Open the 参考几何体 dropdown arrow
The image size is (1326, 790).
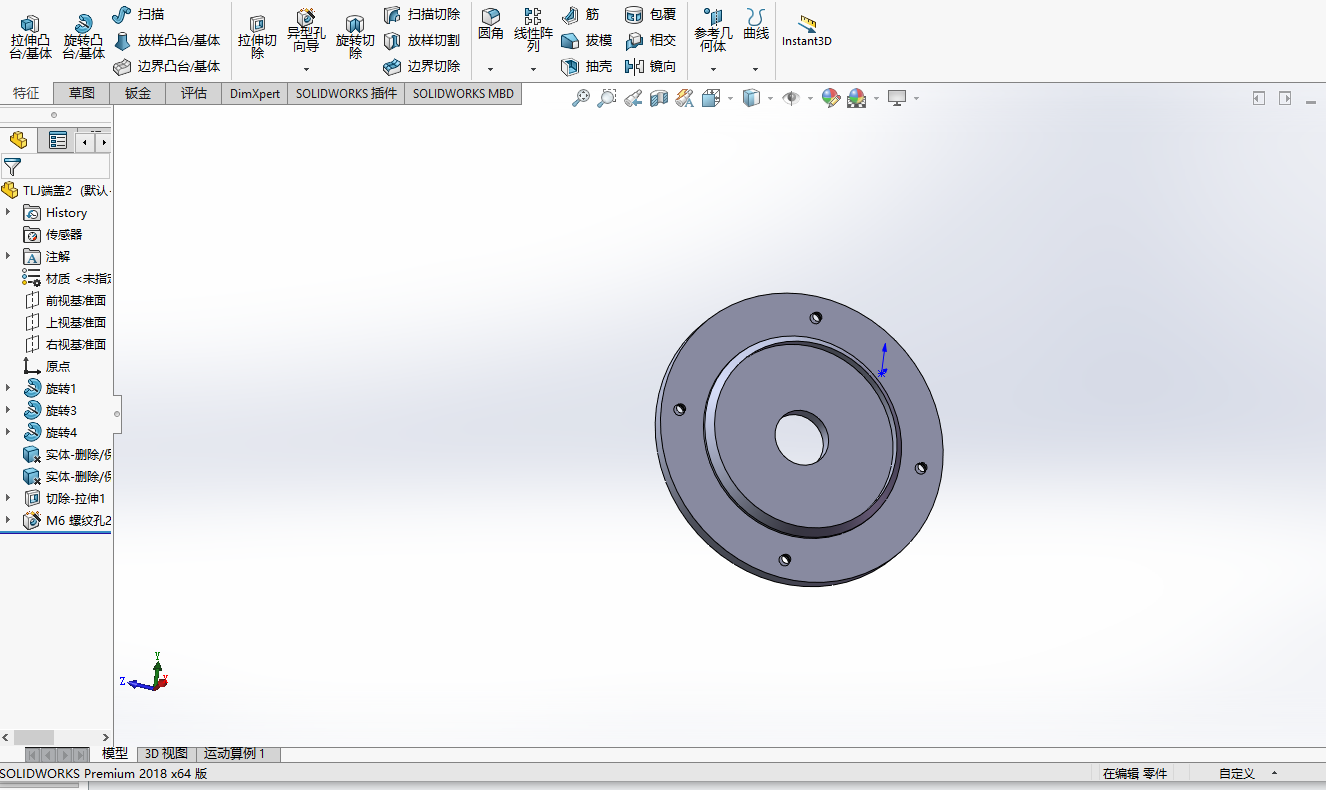click(713, 69)
